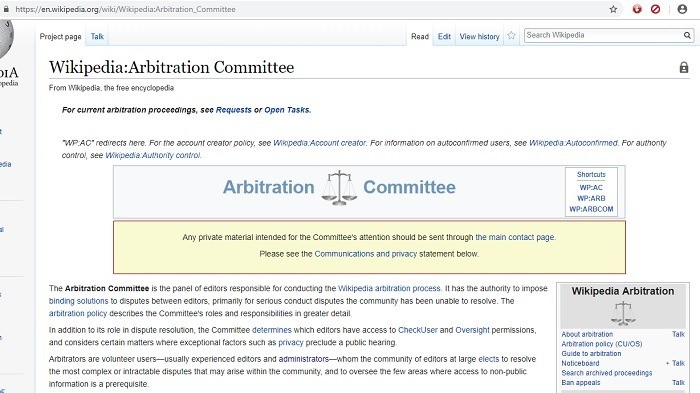
Task: Open Talk link beside Ban appeals
Action: tap(678, 383)
